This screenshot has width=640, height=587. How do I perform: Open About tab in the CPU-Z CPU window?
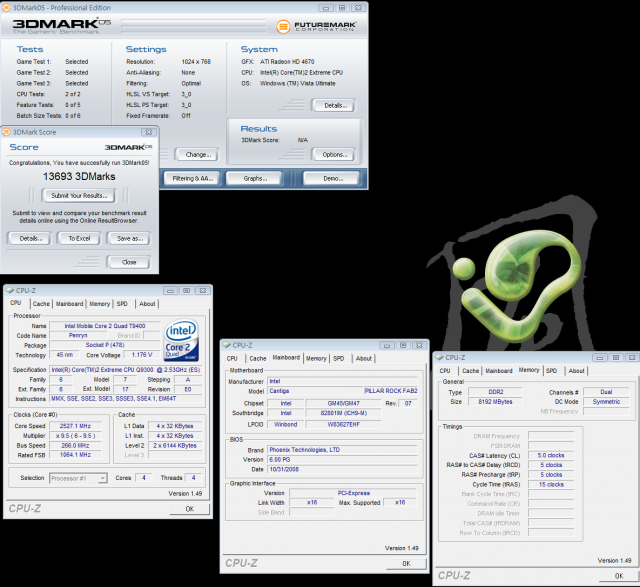click(x=147, y=304)
